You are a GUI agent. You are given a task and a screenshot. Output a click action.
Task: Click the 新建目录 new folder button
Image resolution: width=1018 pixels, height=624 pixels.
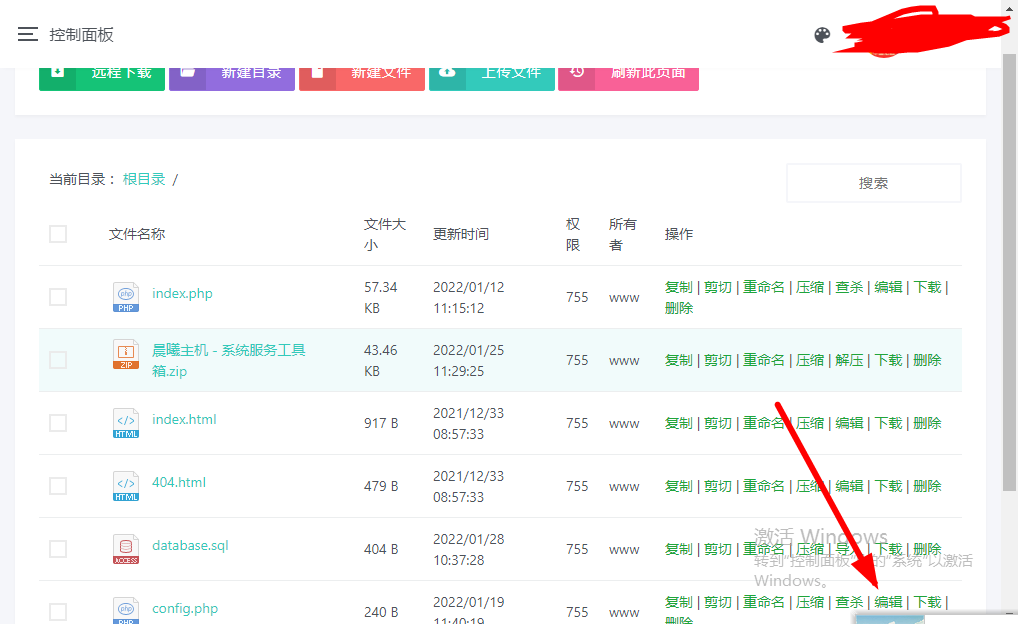[232, 79]
